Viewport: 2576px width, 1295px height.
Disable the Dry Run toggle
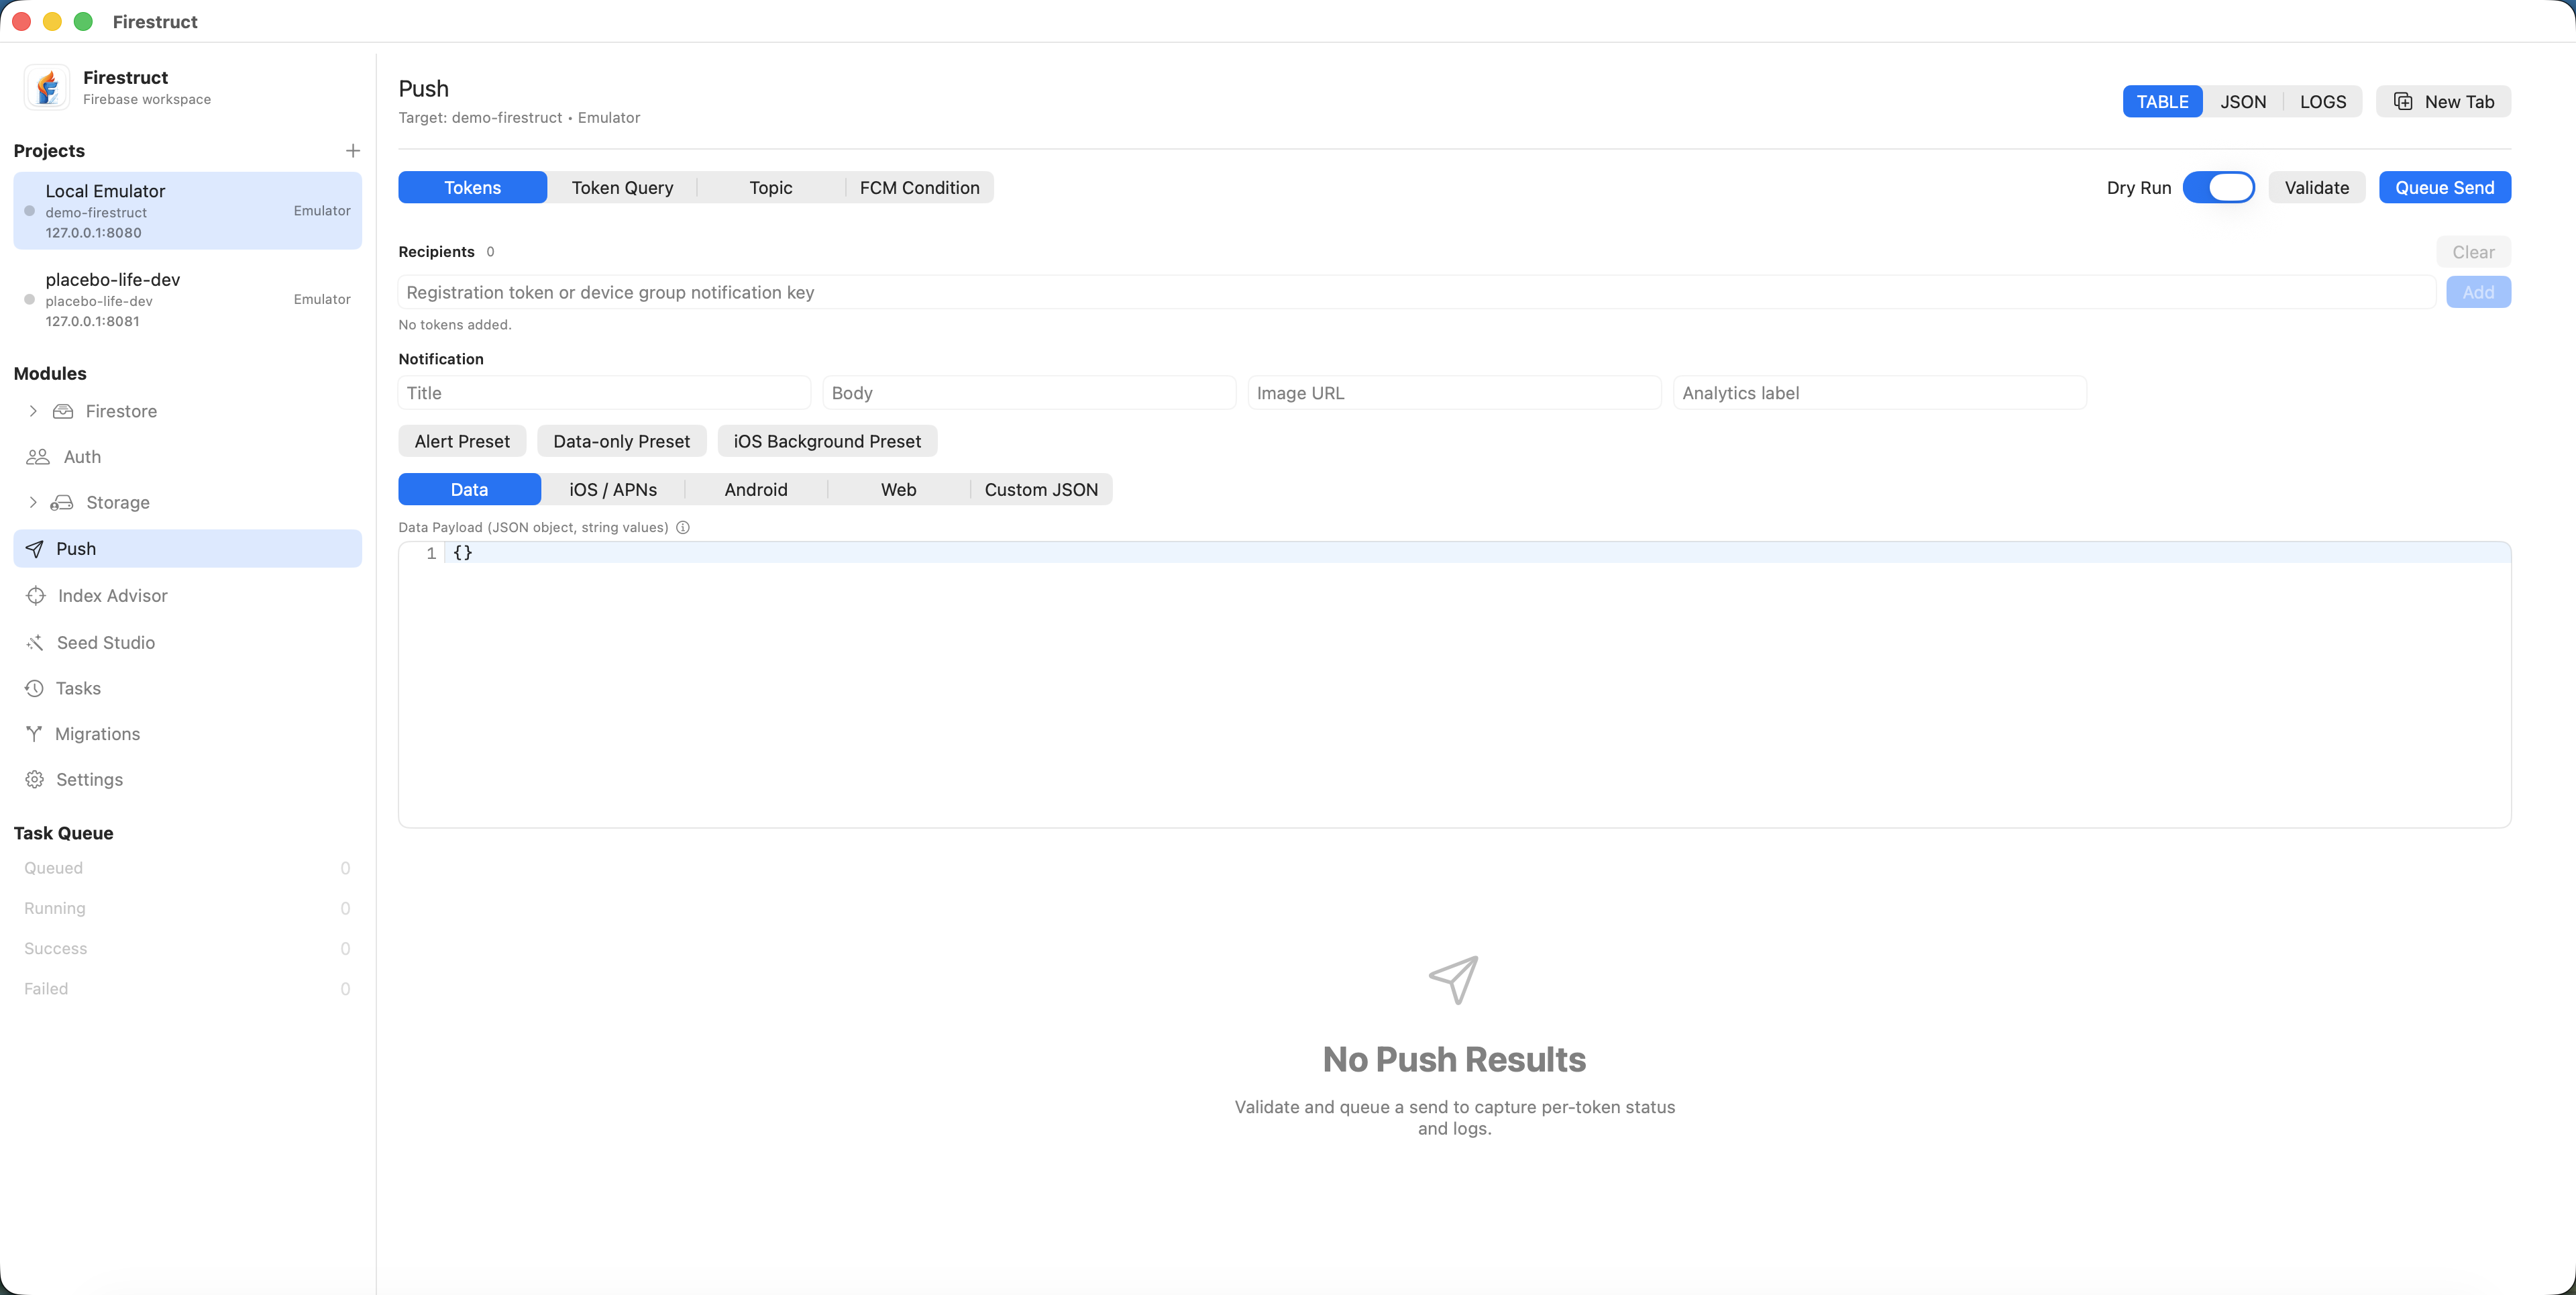[x=2220, y=187]
